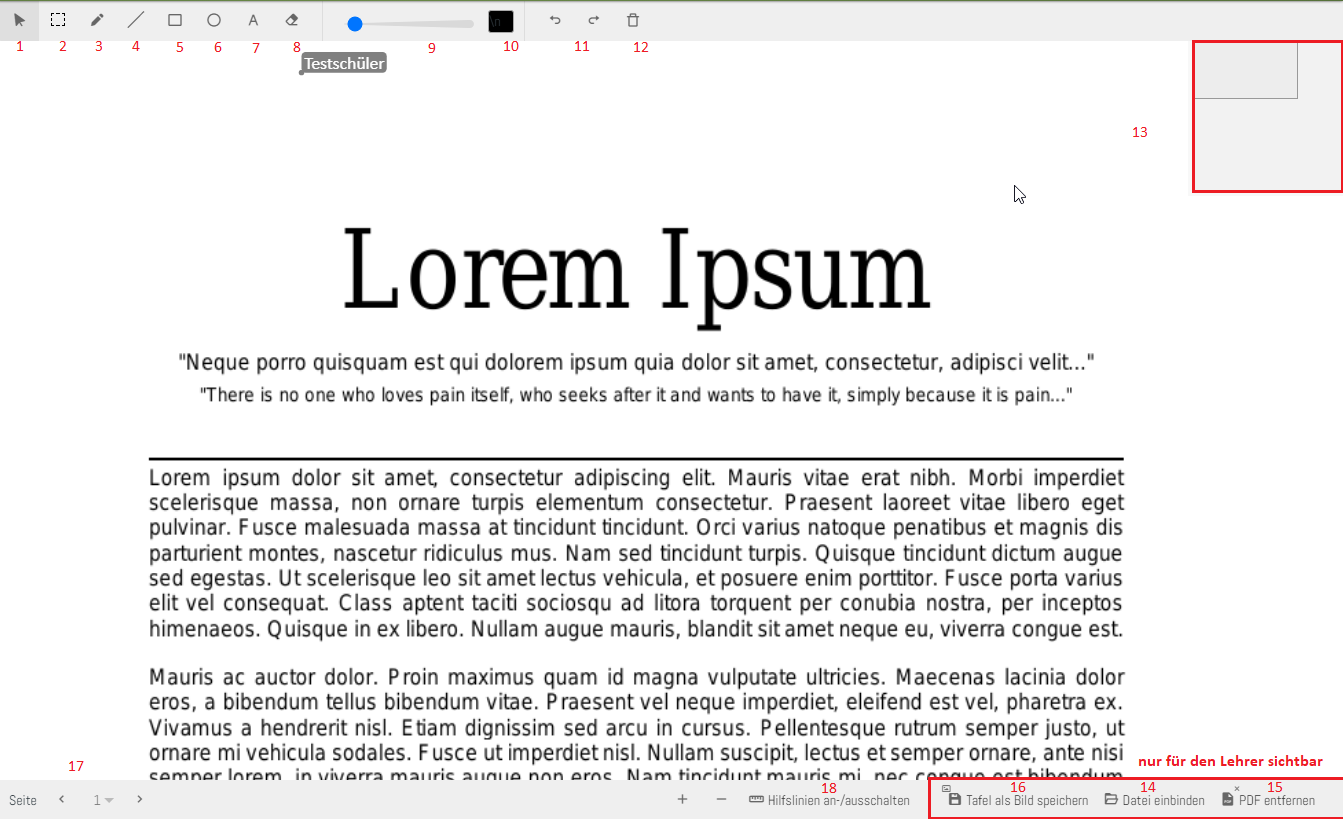Redo the last undone action

tap(593, 20)
